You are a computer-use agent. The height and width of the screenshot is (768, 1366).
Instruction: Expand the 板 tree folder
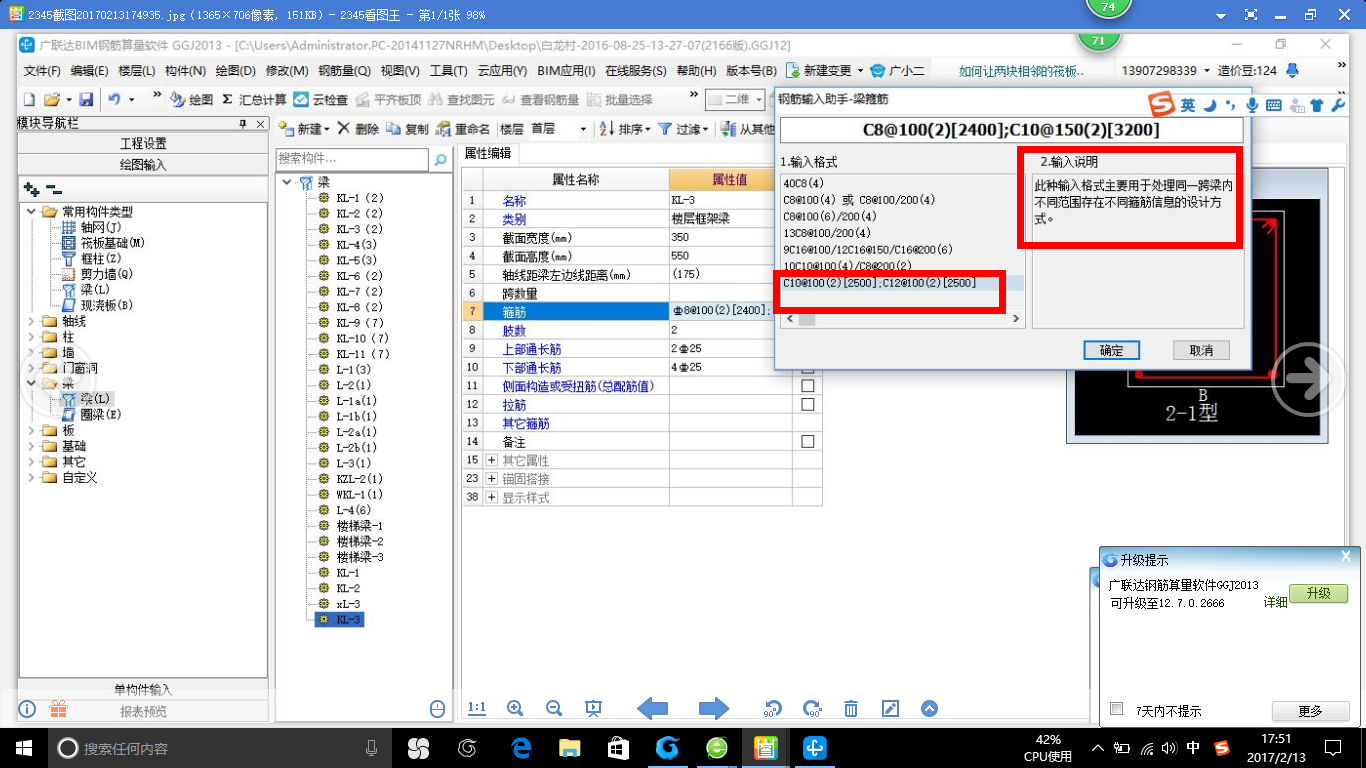32,430
